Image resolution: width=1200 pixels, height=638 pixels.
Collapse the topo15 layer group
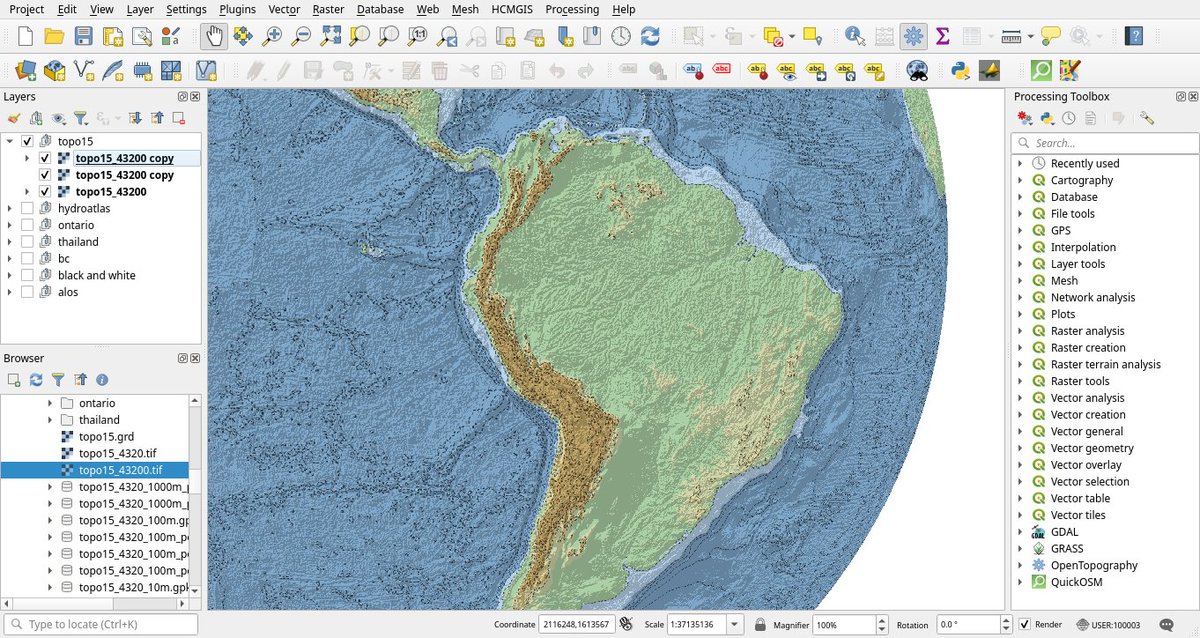pyautogui.click(x=9, y=142)
